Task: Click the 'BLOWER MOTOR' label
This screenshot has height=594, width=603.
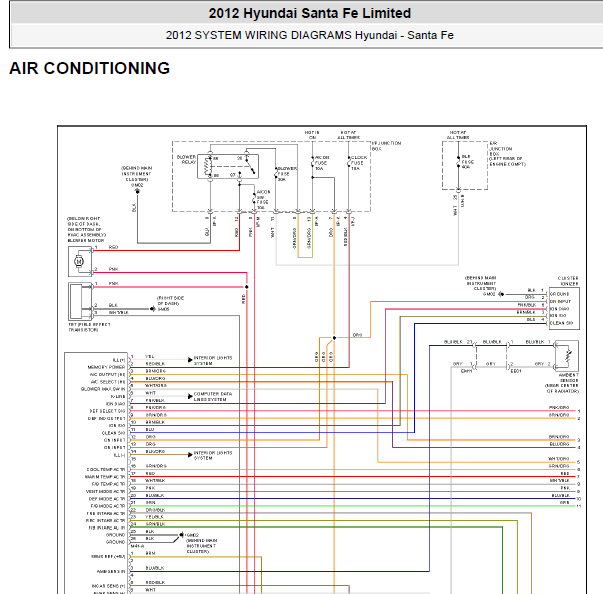Action: pyautogui.click(x=86, y=240)
